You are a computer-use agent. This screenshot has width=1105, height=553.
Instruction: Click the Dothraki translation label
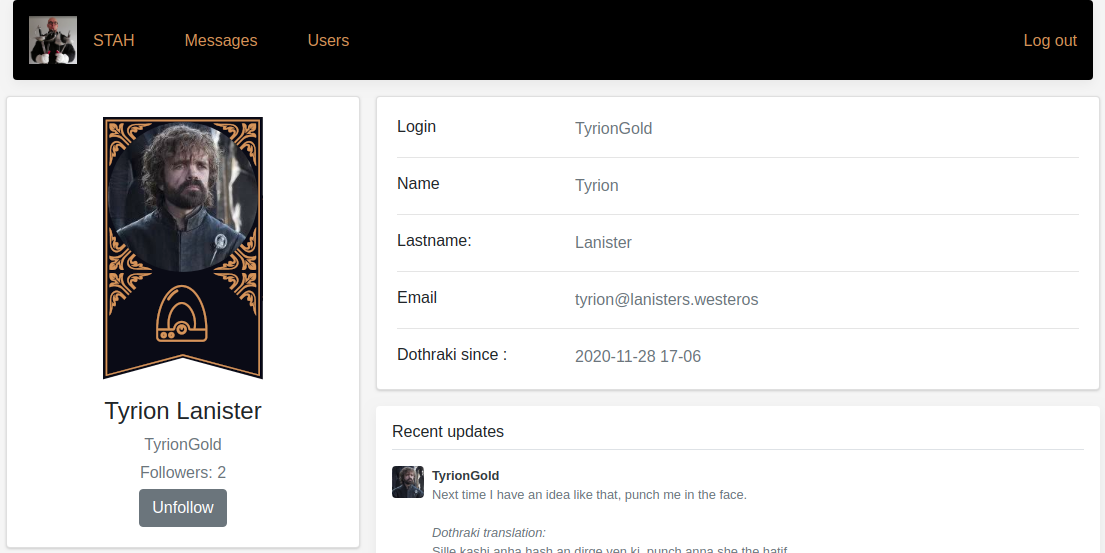pos(488,533)
